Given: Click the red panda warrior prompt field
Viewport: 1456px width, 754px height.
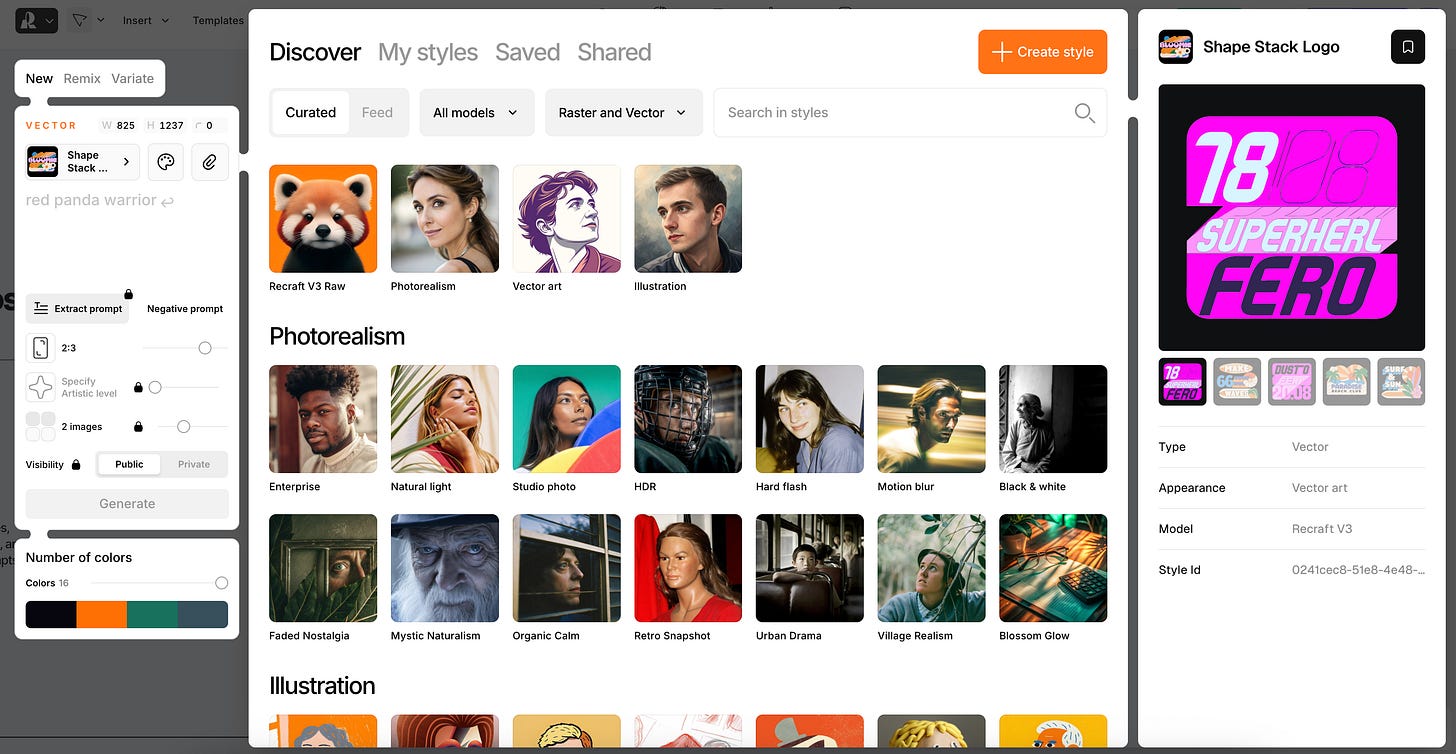Looking at the screenshot, I should coord(127,237).
